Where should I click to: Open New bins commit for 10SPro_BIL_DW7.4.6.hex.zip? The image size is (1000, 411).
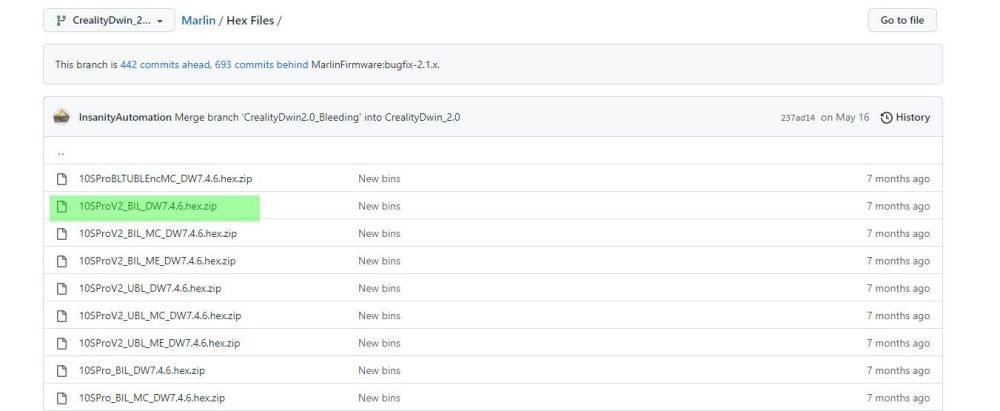pos(379,371)
